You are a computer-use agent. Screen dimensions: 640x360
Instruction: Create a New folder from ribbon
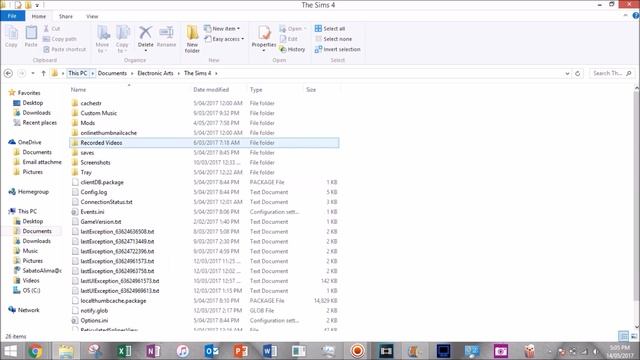pyautogui.click(x=192, y=39)
